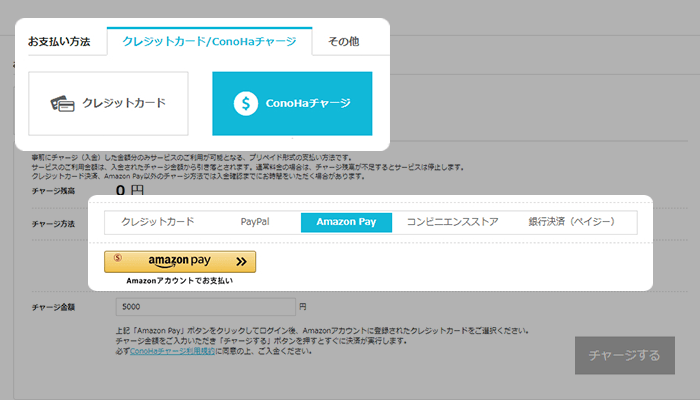
Task: Click the チャージ残高 label
Action: point(53,191)
